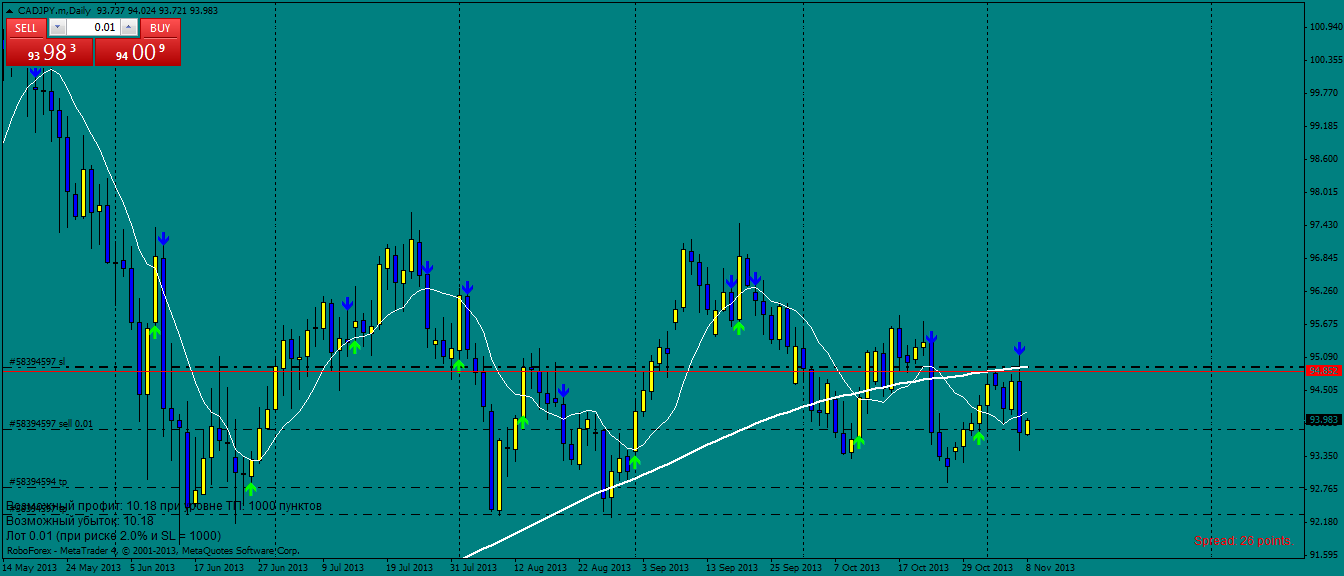Decrease lot volume with the down arrow

point(57,28)
